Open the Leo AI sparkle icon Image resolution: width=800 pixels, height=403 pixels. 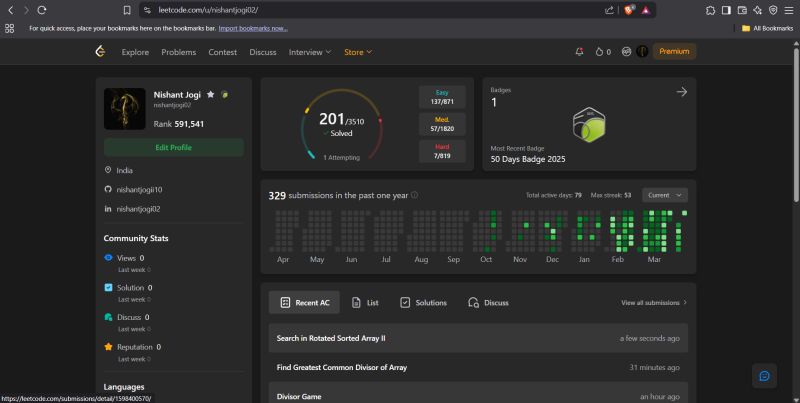tap(758, 10)
